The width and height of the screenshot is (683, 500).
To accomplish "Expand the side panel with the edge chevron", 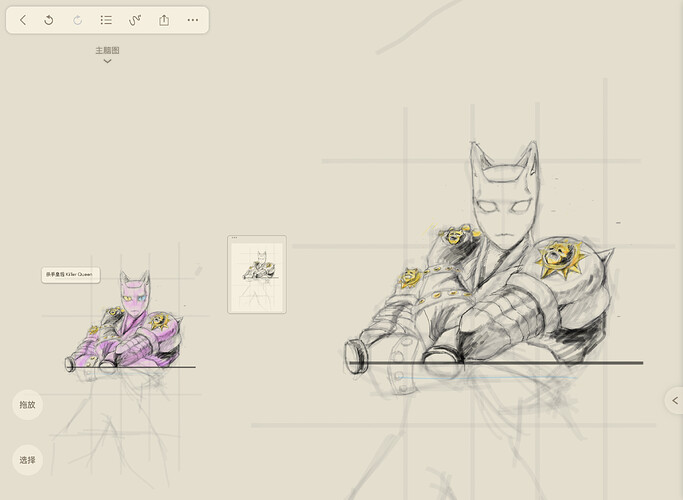I will tap(675, 400).
